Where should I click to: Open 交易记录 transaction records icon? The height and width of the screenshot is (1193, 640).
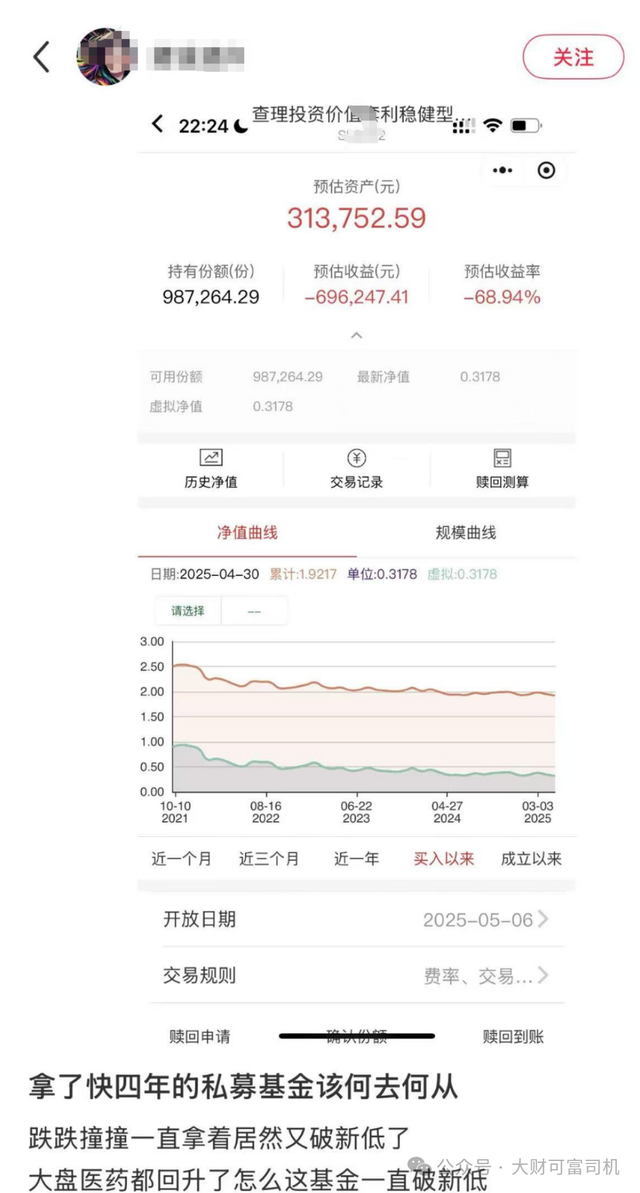pos(356,458)
